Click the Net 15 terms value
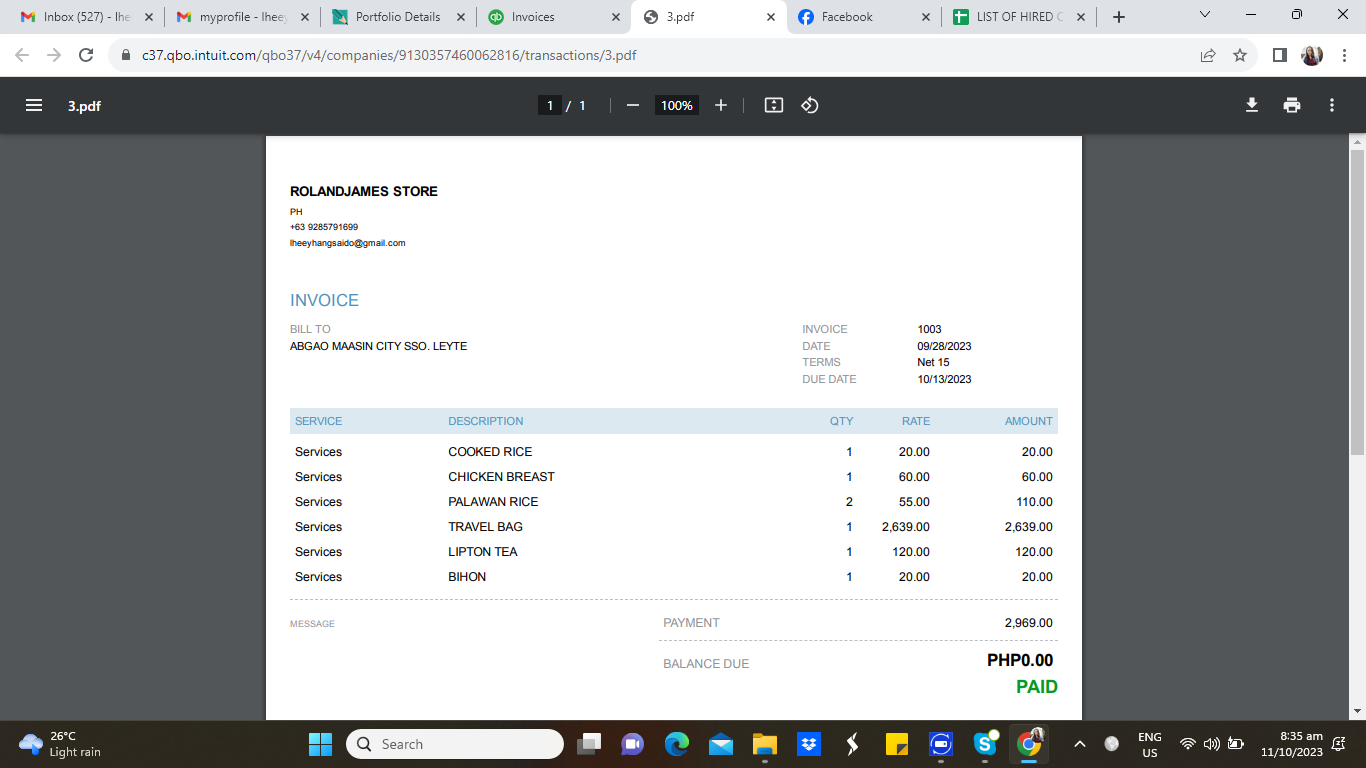The height and width of the screenshot is (768, 1366). (934, 362)
